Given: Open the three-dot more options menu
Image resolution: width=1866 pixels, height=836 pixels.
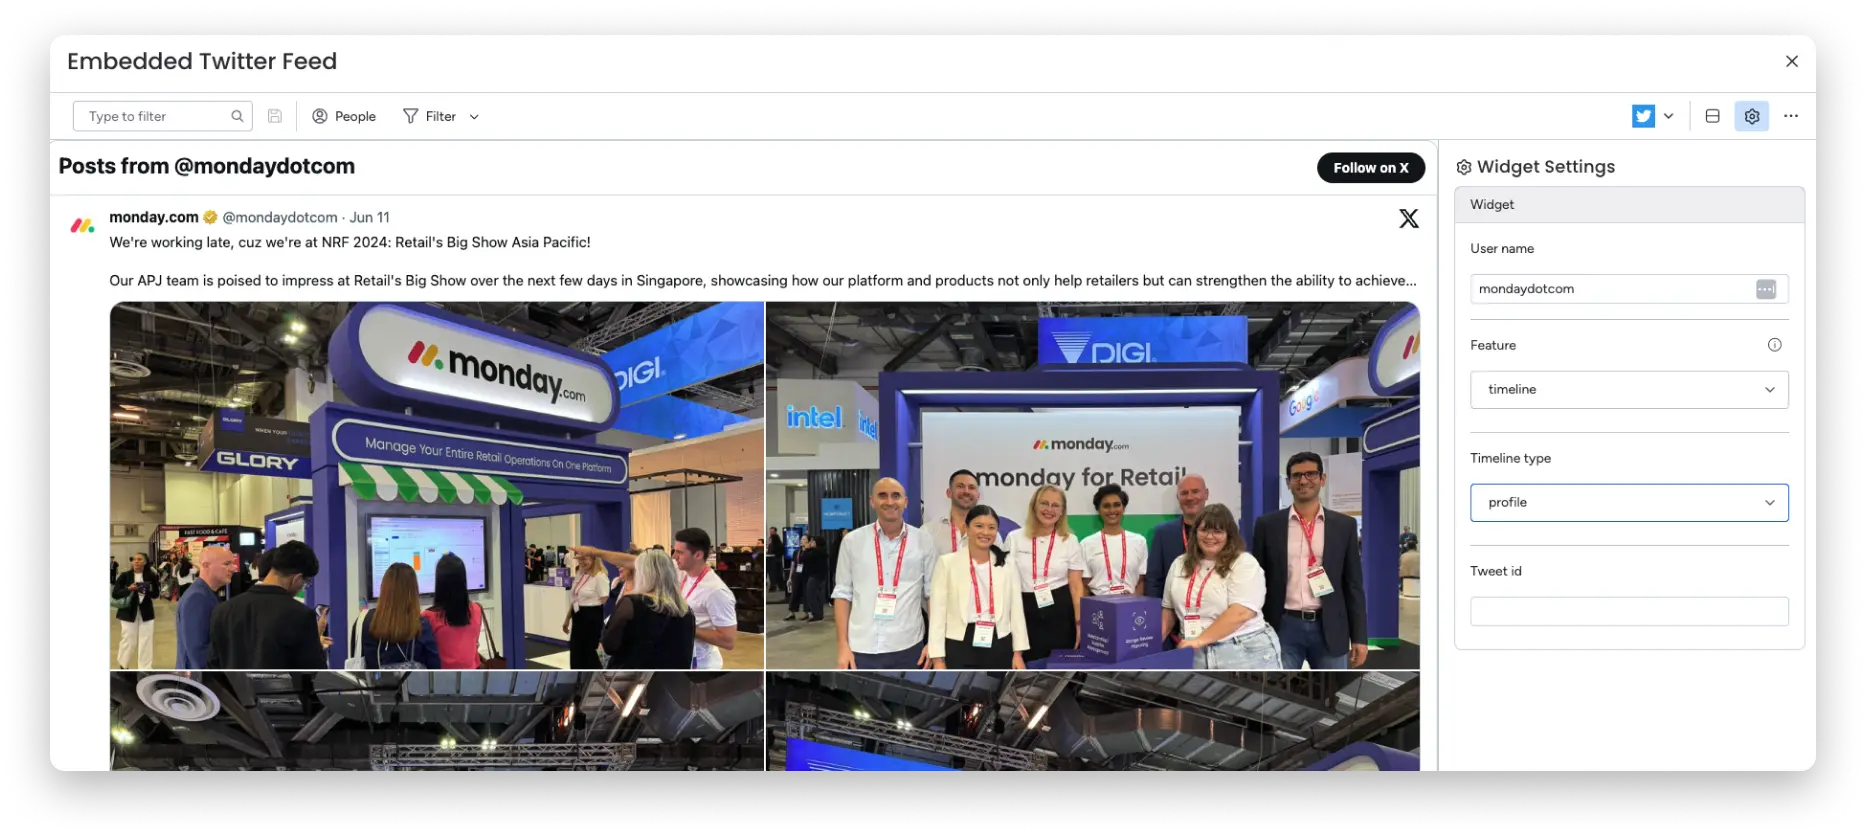Looking at the screenshot, I should [x=1790, y=116].
